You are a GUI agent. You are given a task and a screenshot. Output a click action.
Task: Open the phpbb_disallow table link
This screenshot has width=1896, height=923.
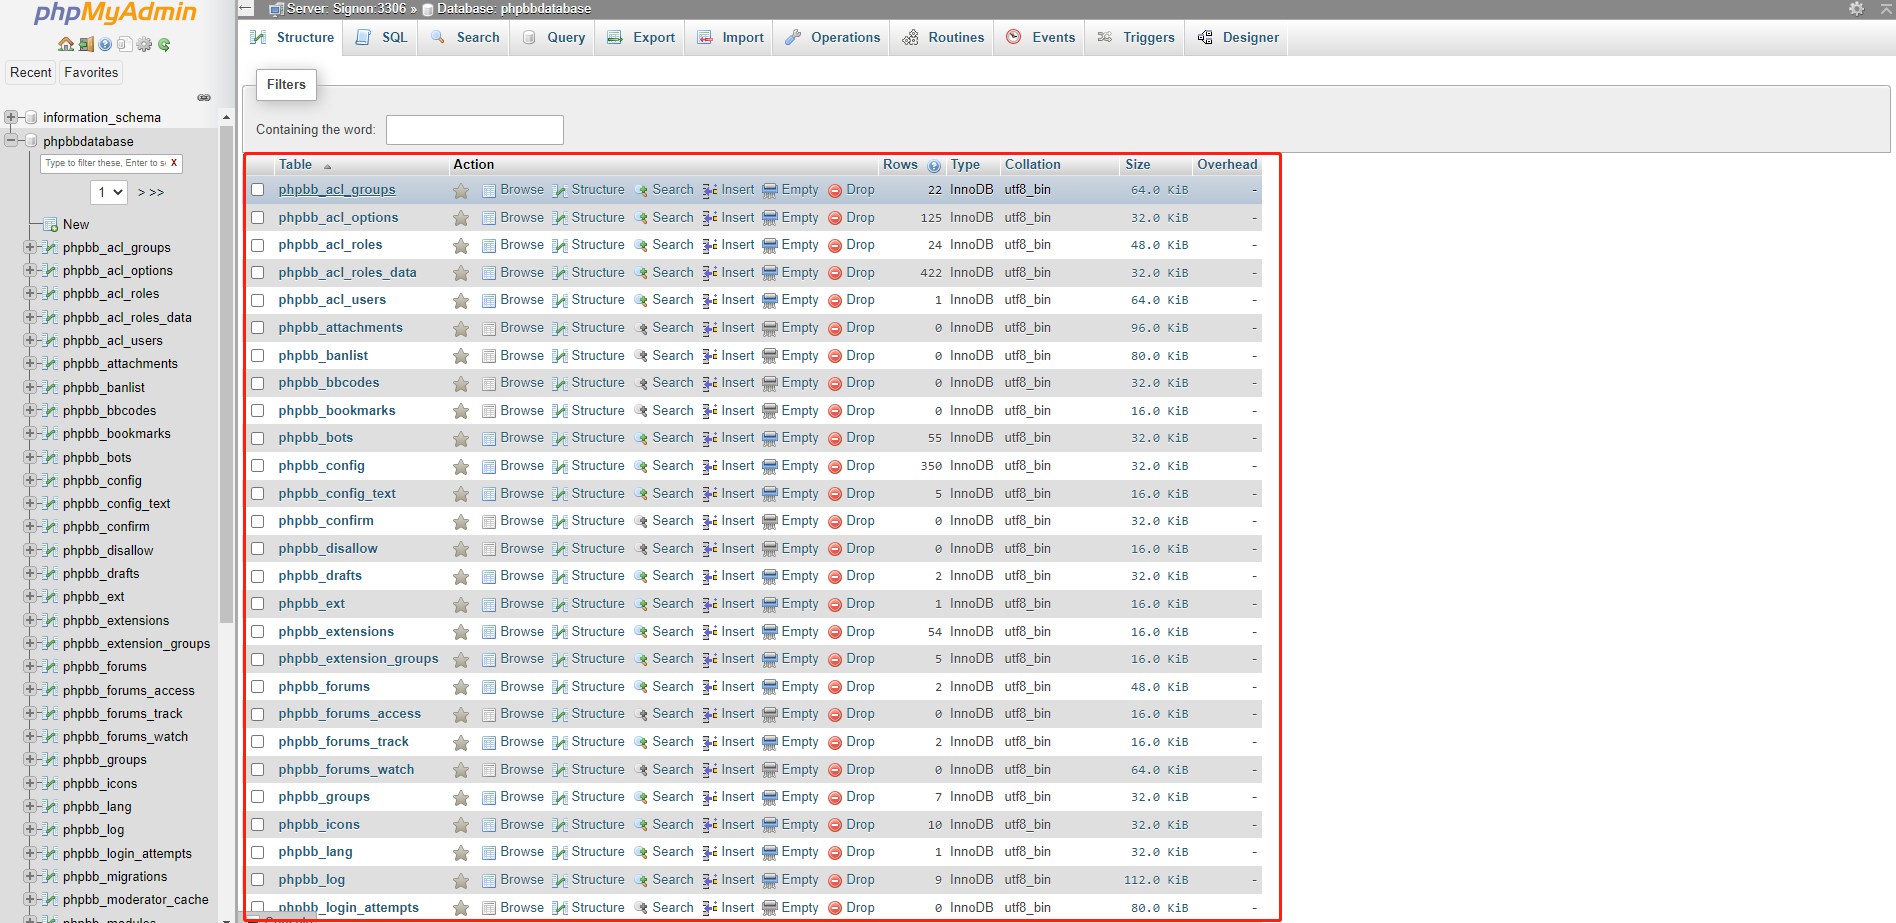click(328, 549)
